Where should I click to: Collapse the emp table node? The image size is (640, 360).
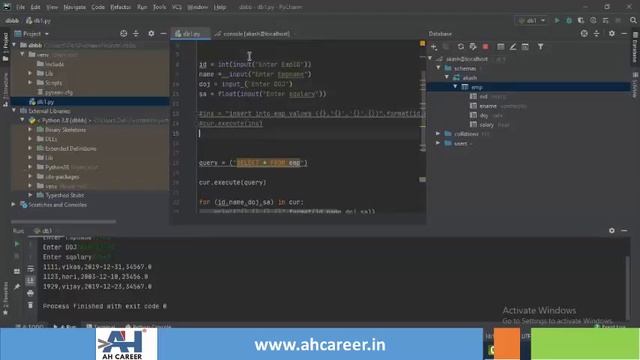point(455,87)
